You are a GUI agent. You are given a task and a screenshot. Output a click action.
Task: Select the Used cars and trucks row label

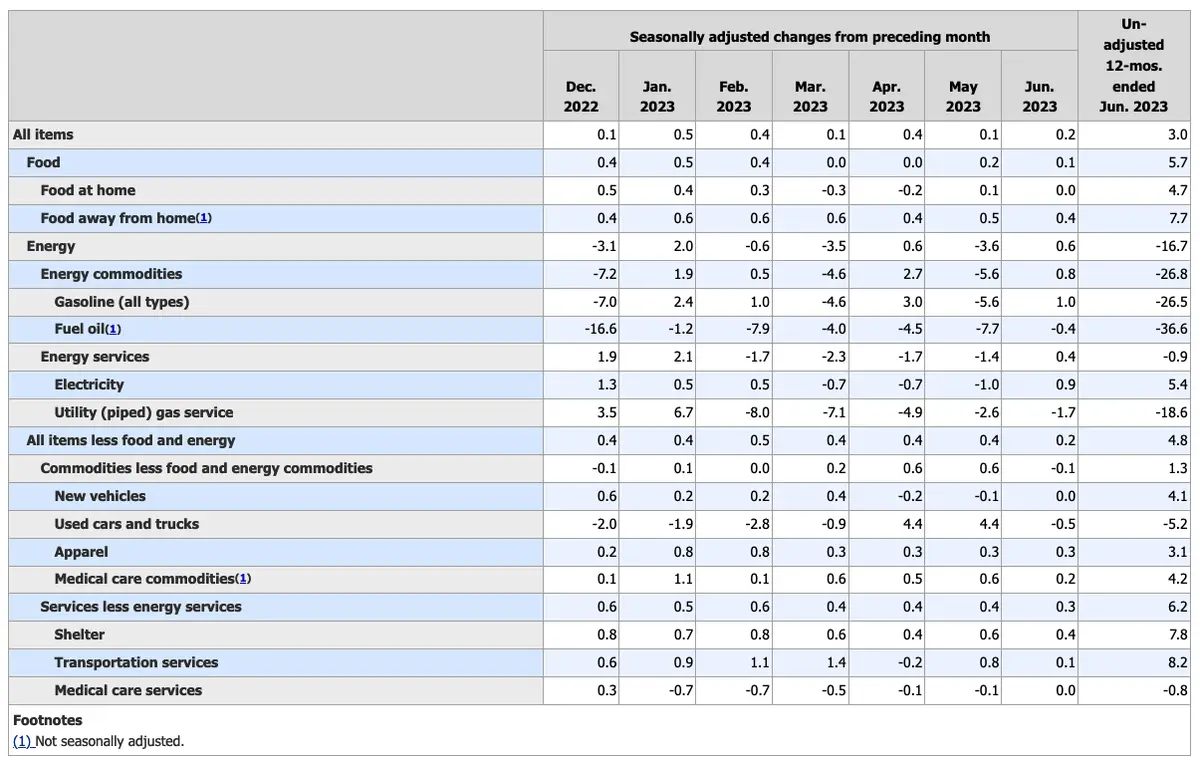click(127, 523)
